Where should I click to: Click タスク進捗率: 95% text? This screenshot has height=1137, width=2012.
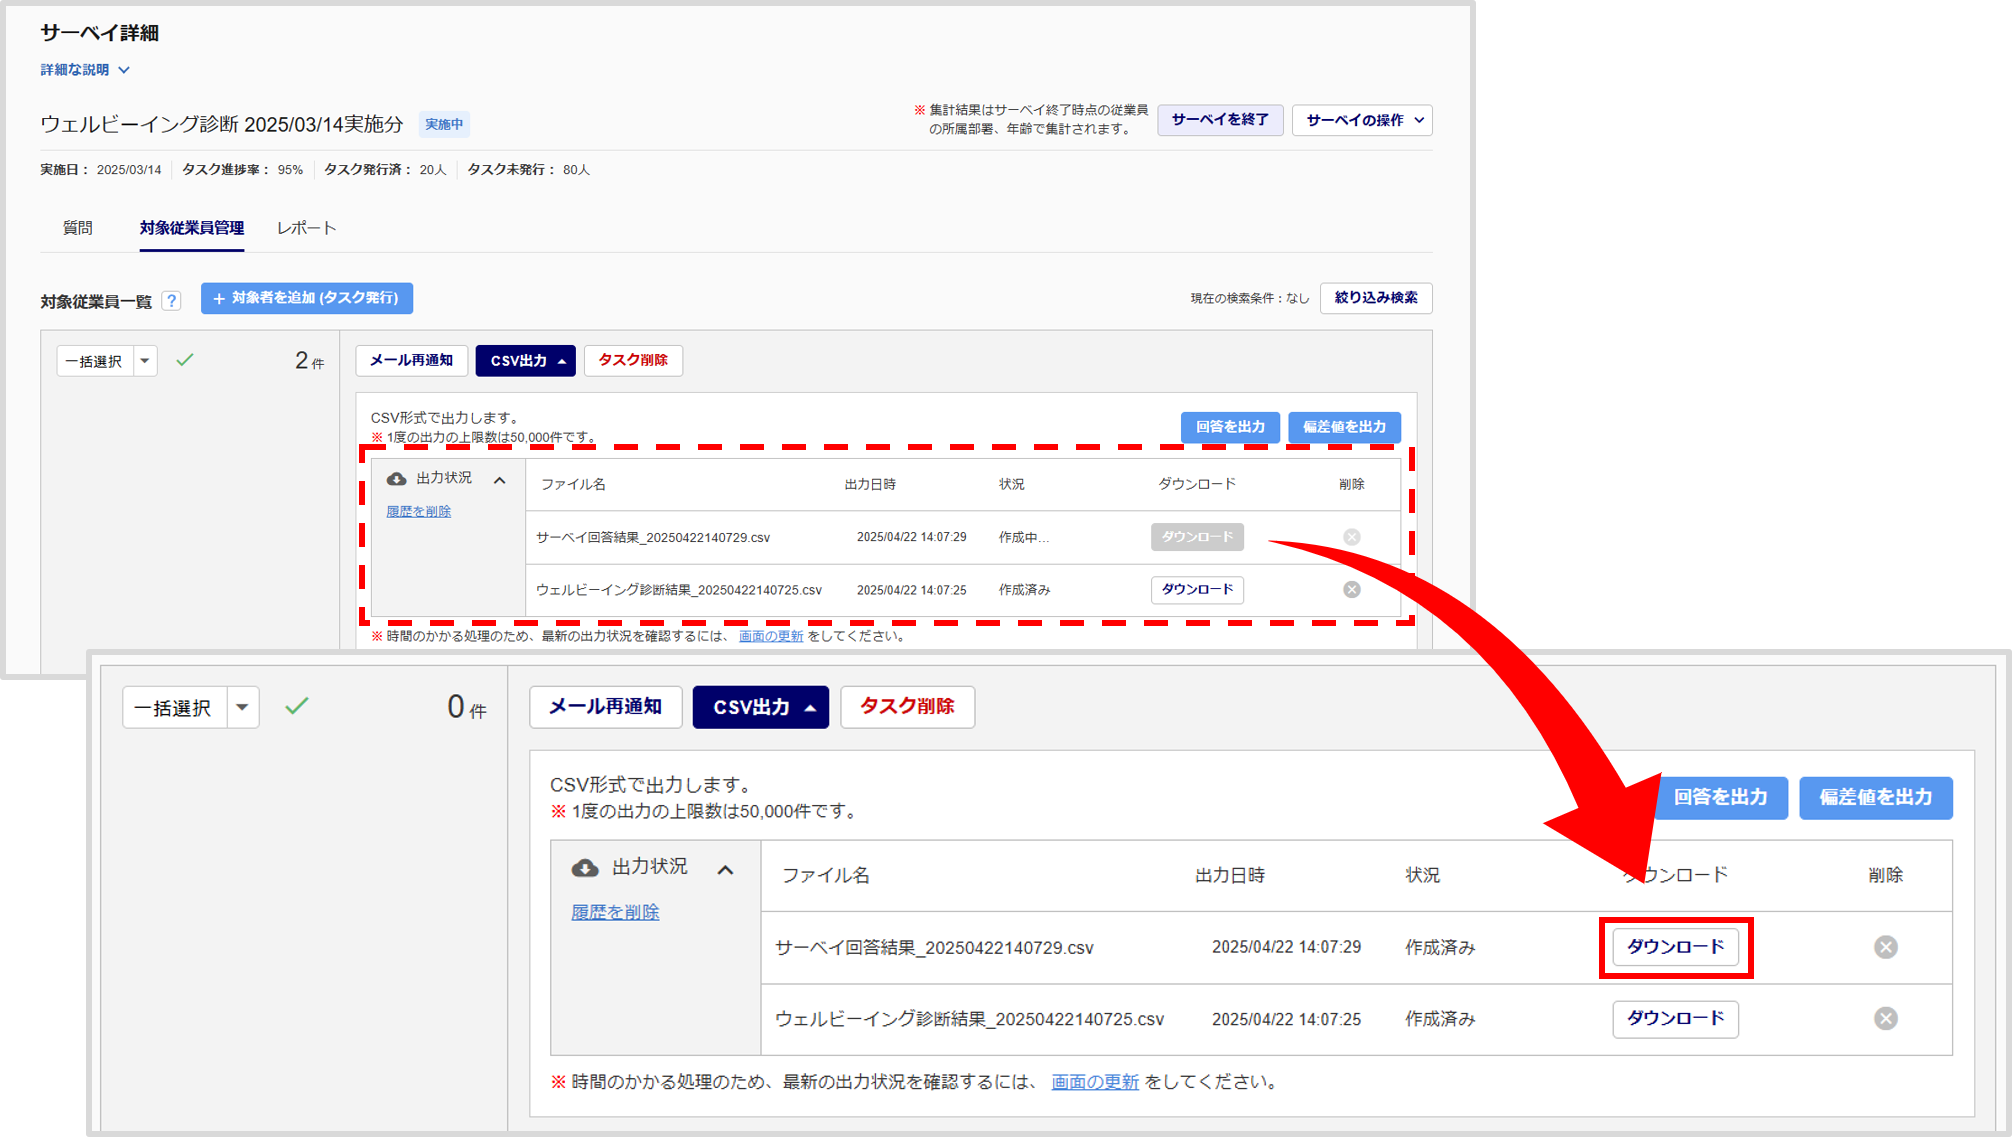[242, 170]
